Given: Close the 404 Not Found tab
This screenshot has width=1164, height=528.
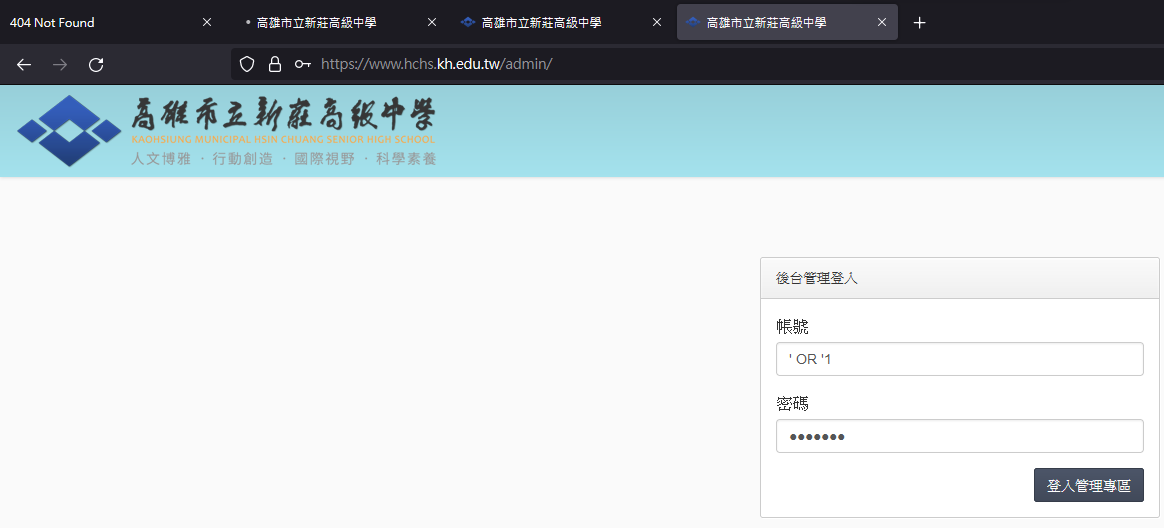Looking at the screenshot, I should point(207,22).
